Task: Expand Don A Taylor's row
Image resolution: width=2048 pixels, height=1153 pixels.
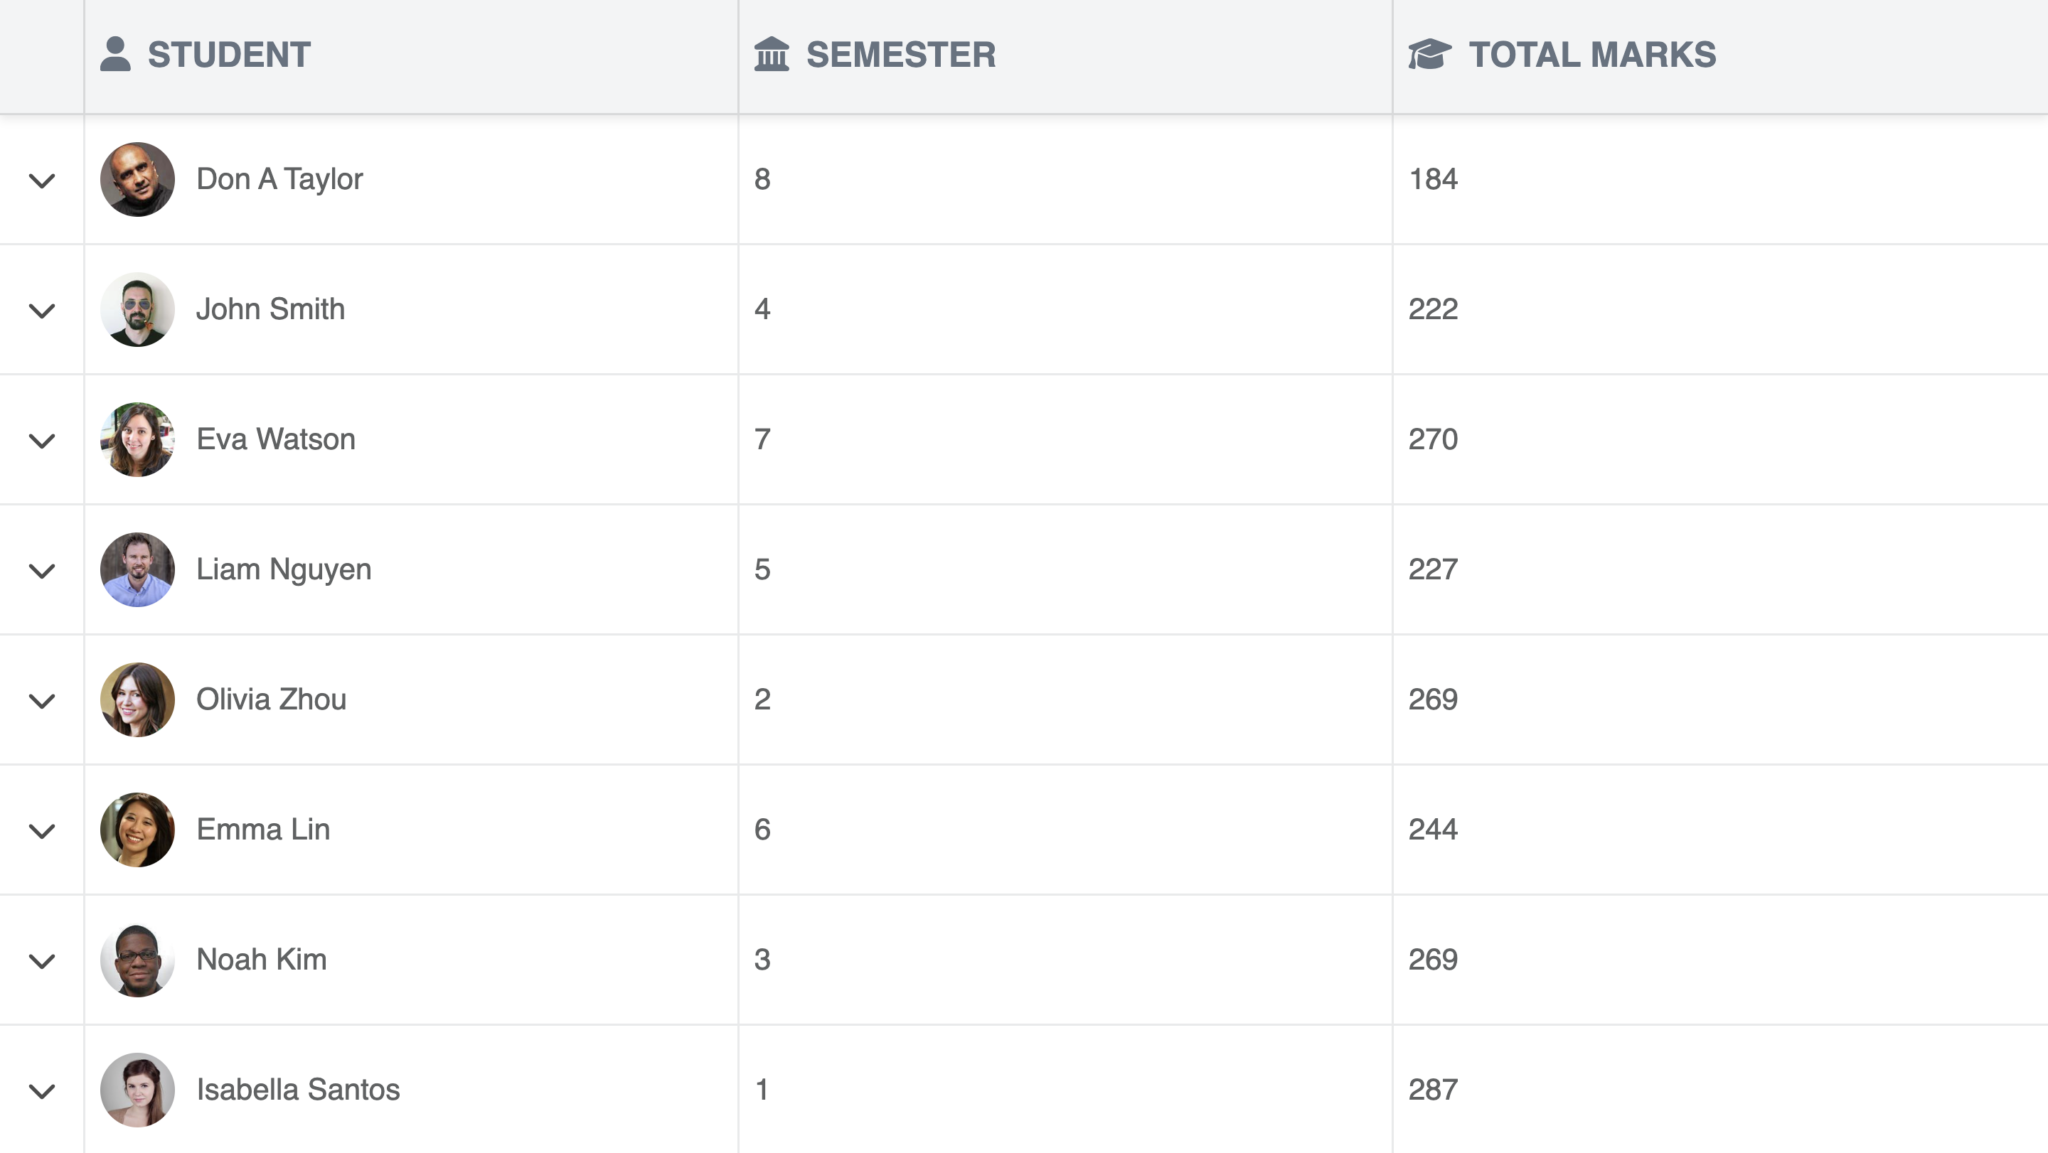Action: [x=42, y=180]
